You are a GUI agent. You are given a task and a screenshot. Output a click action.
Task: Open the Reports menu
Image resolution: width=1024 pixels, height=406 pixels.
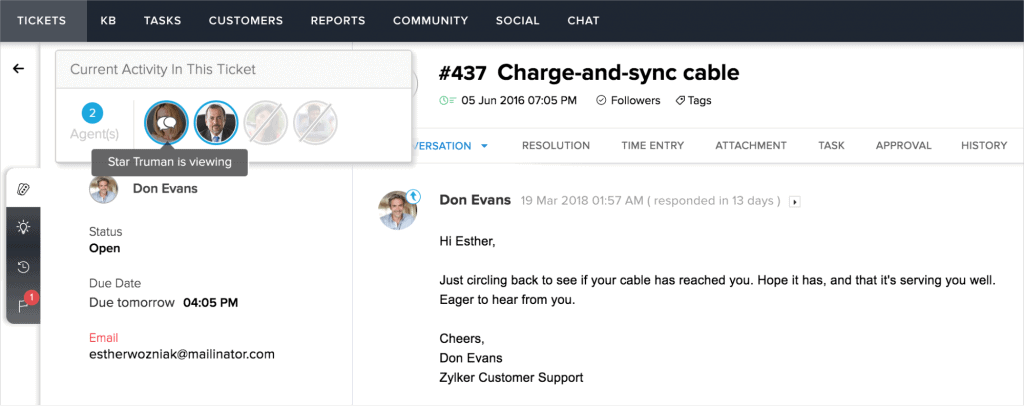click(x=338, y=20)
